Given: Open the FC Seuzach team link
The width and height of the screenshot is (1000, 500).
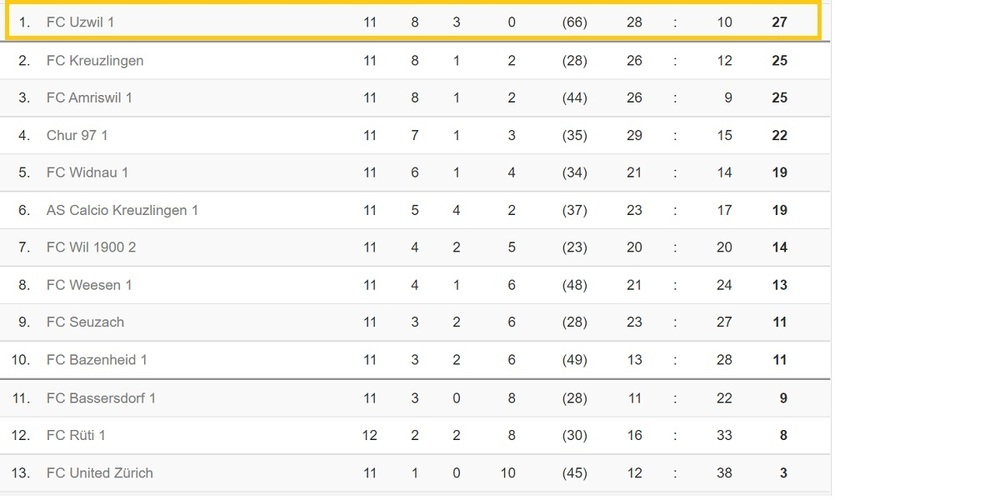Looking at the screenshot, I should (85, 323).
